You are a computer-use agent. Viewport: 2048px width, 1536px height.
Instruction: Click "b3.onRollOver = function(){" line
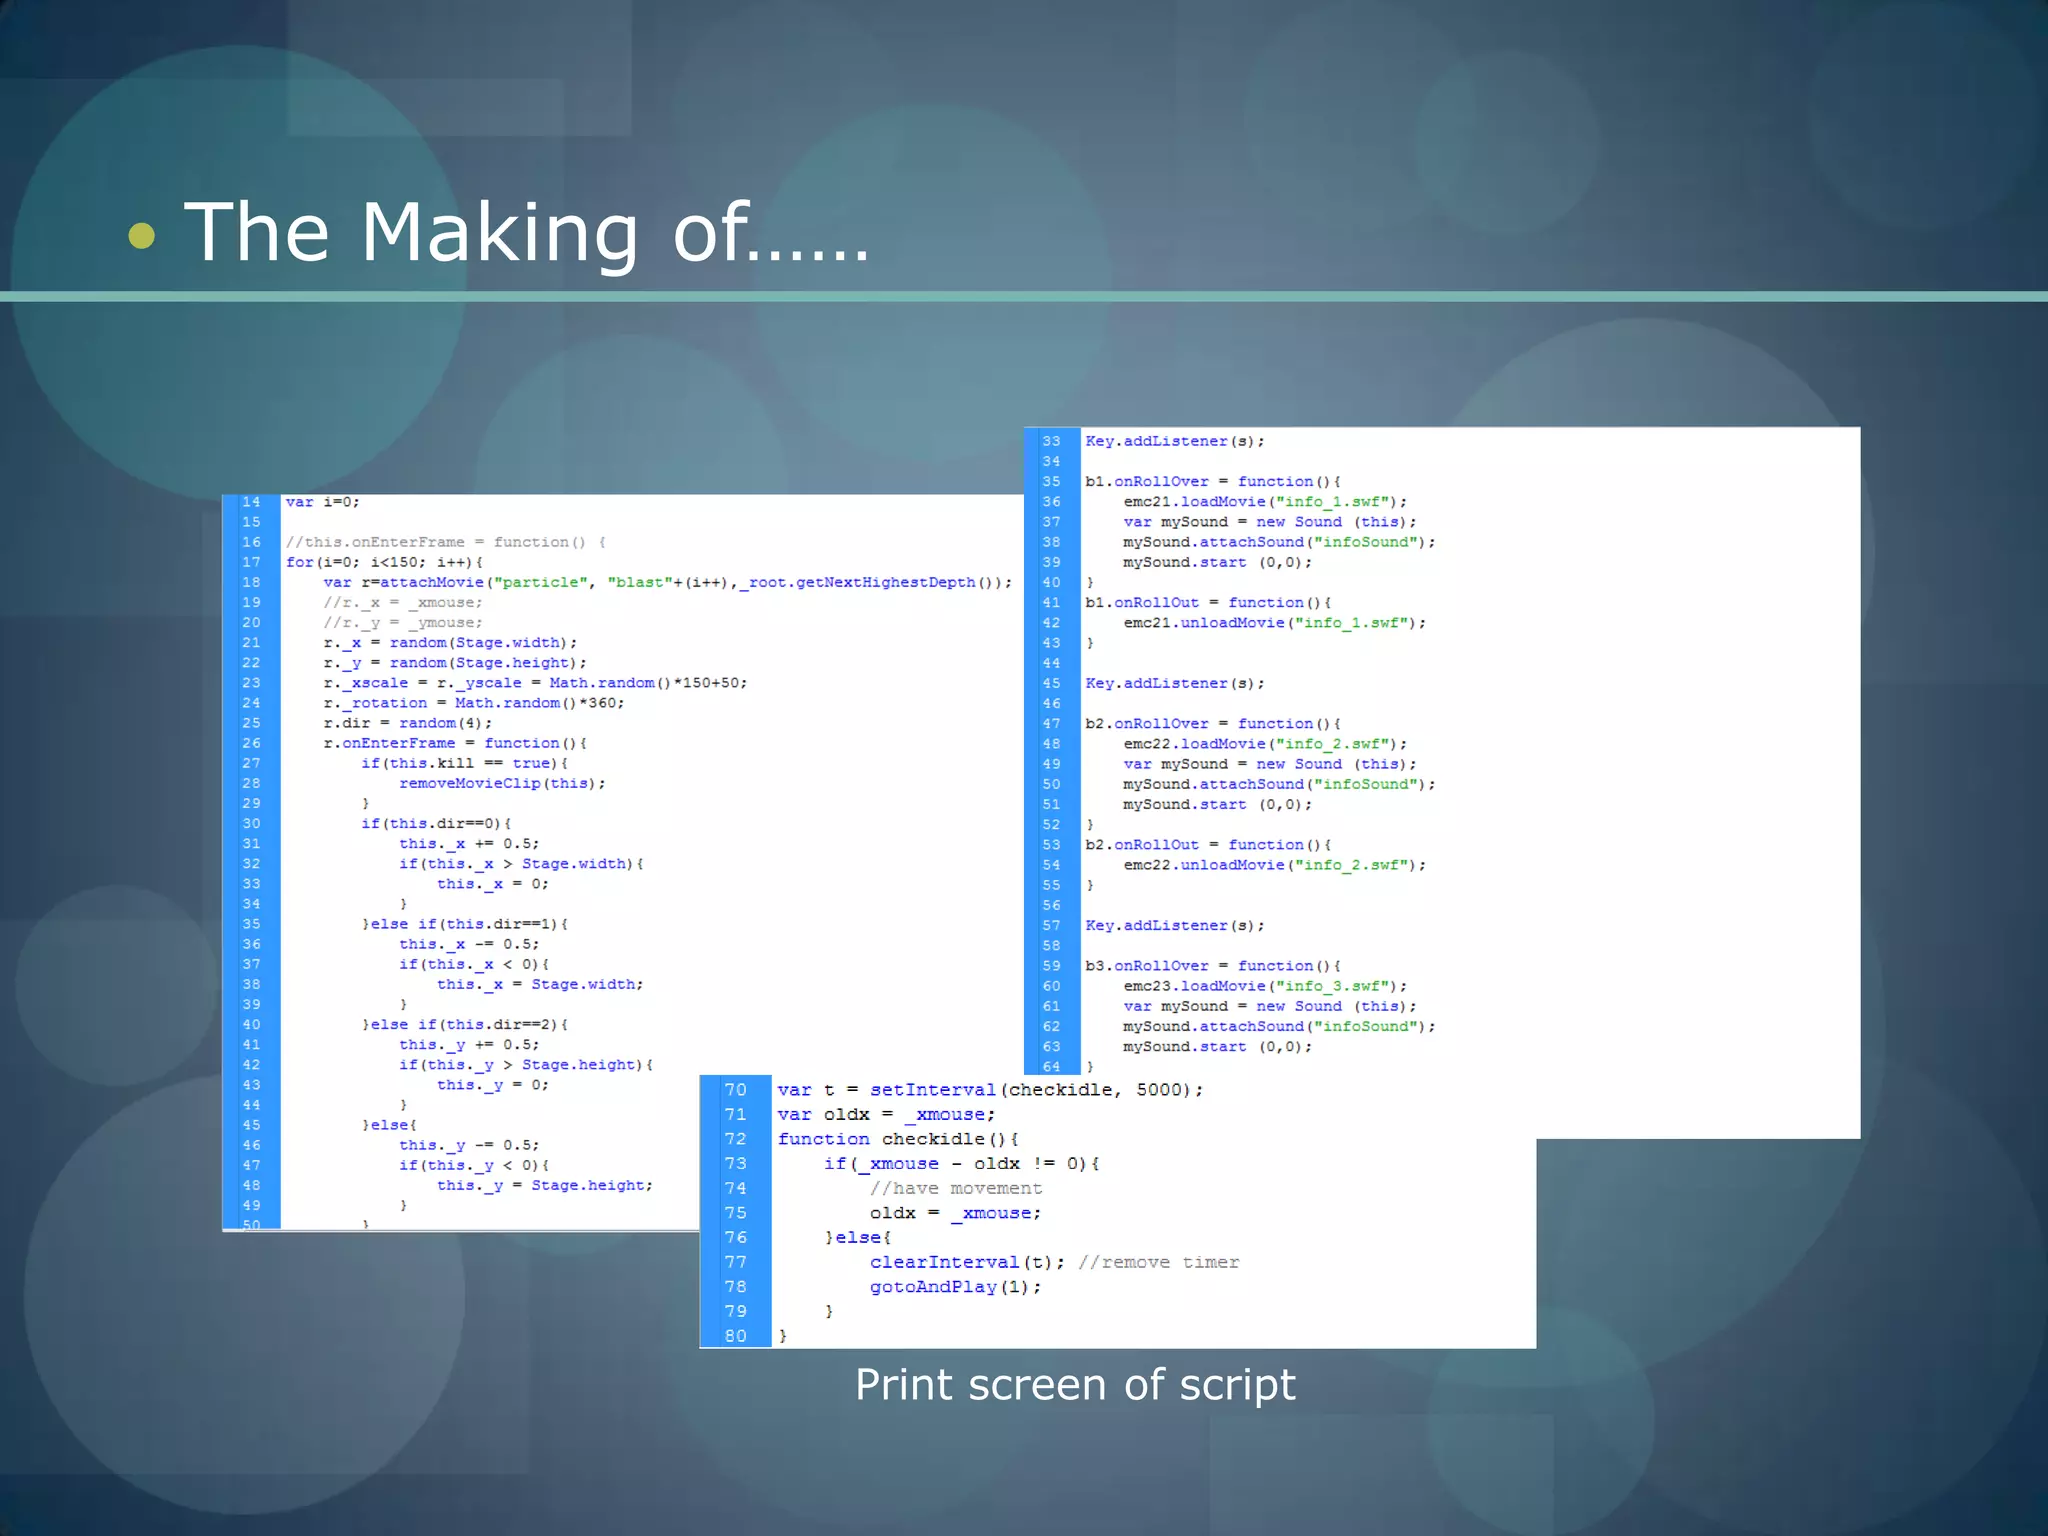coord(1213,965)
